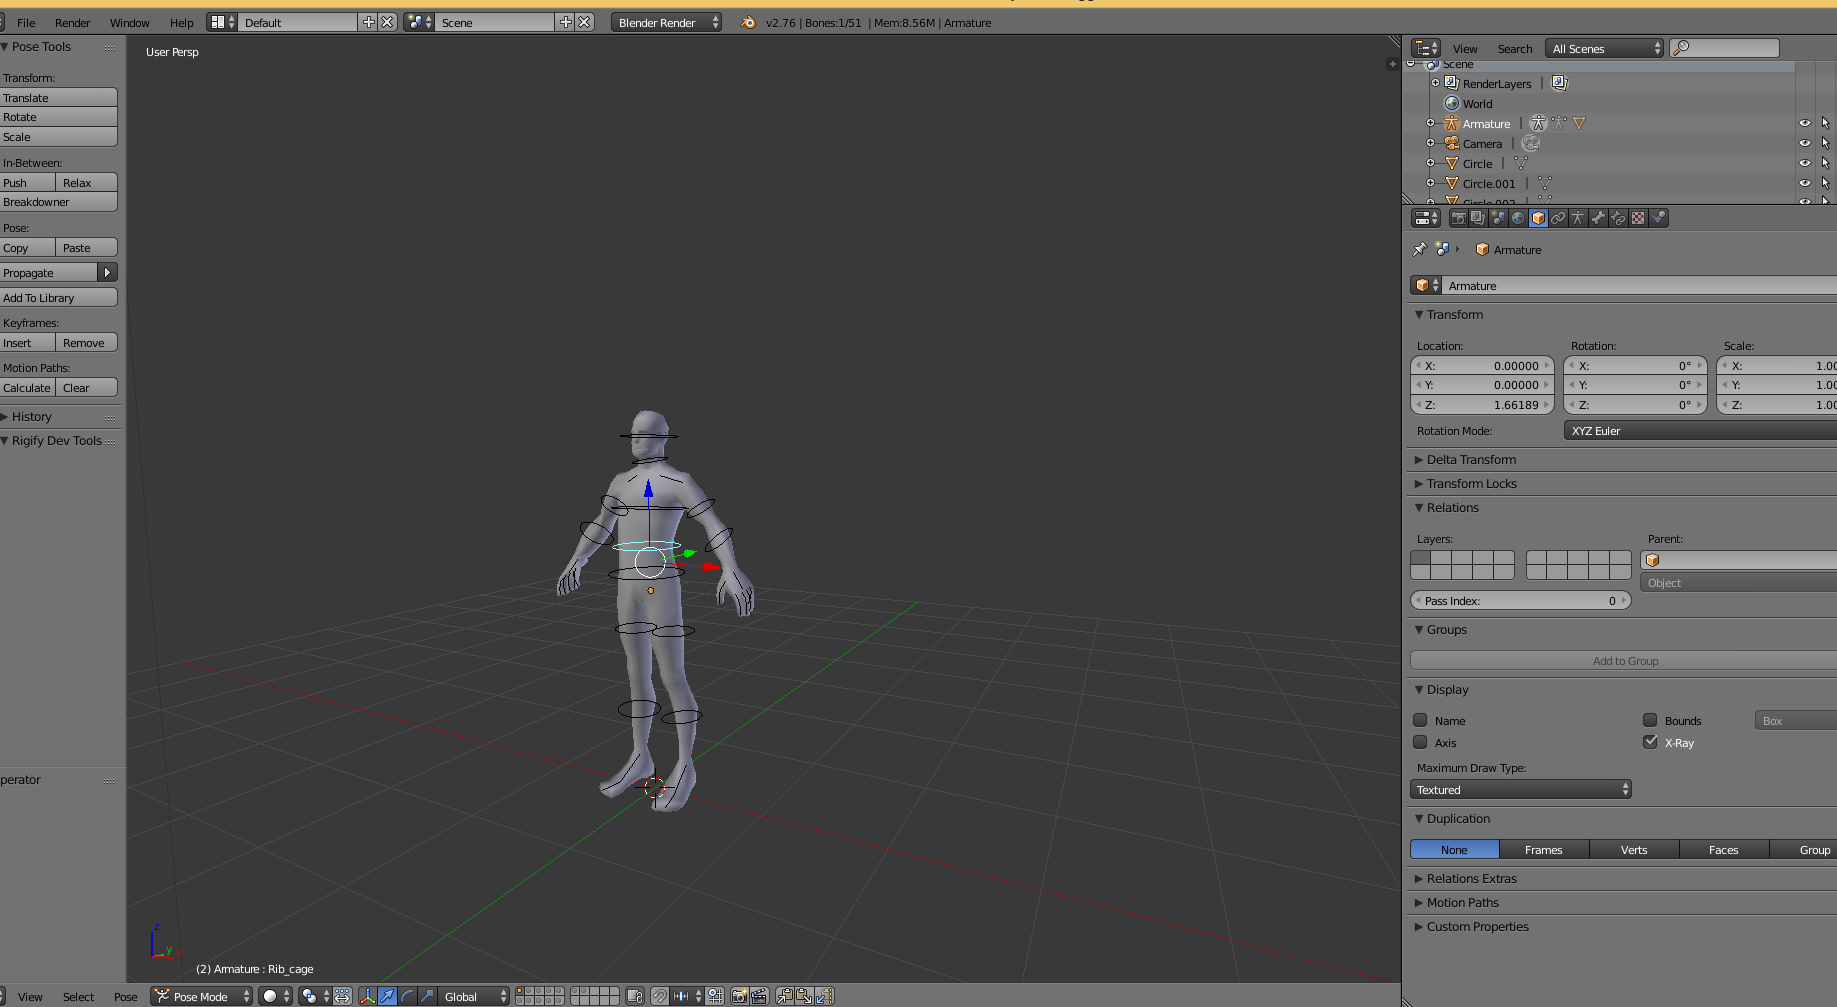Open the Armature data properties tab

[x=1578, y=218]
